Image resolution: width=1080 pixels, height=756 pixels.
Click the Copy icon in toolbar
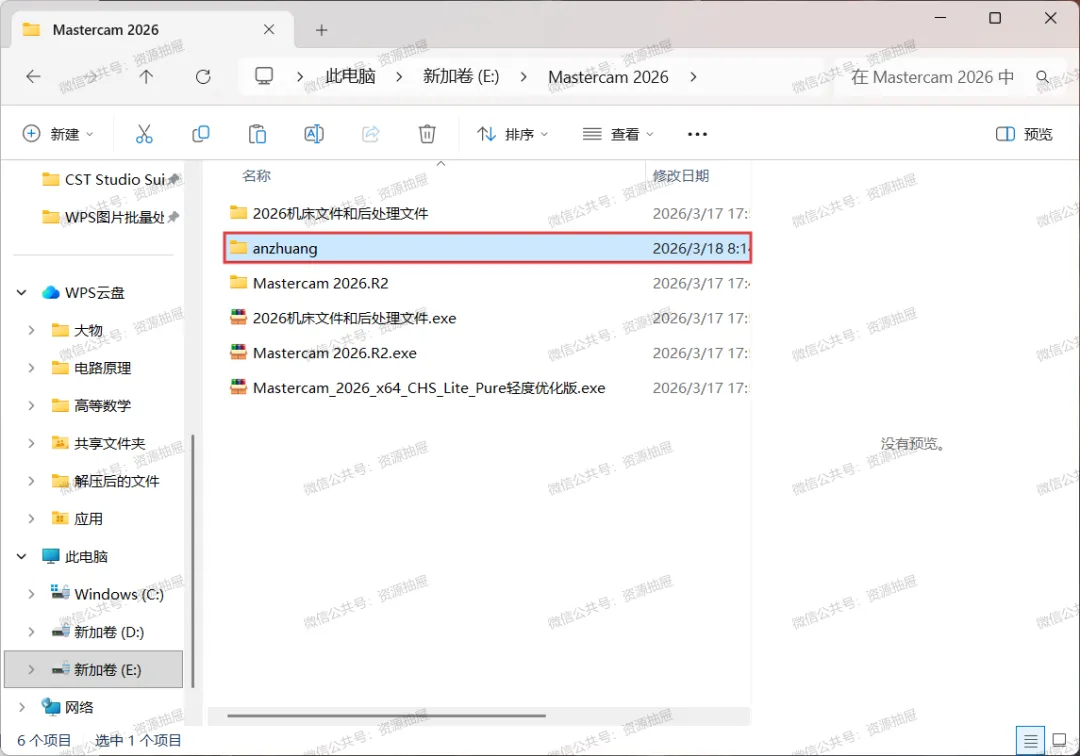tap(200, 134)
